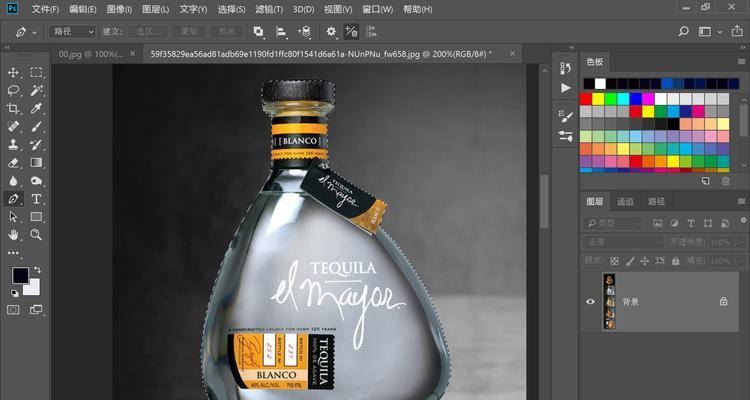Open the gear pen options dropdown

pos(331,32)
